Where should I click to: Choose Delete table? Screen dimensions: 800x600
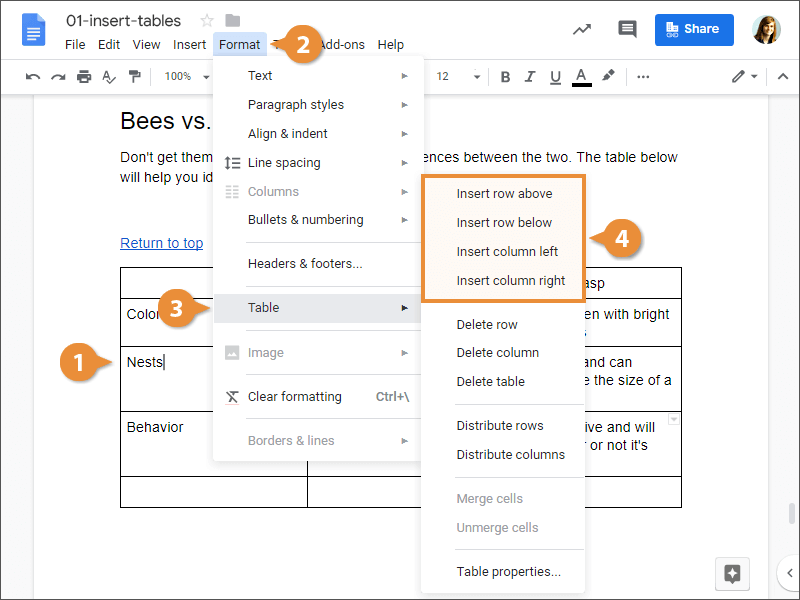[503, 382]
